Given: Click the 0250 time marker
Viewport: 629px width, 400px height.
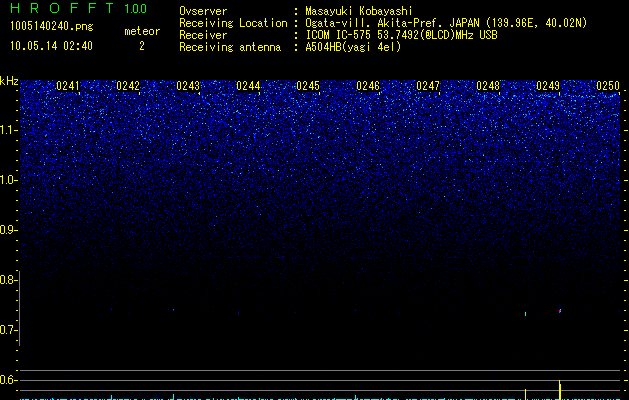Looking at the screenshot, I should point(608,86).
